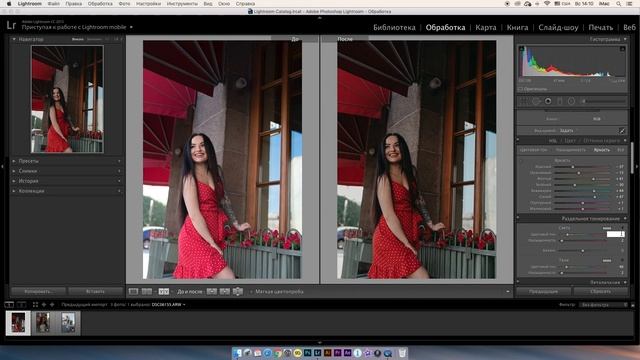Screen dimensions: 640x360
Task: Collapse the Гистограмма panel triangle
Action: click(625, 39)
